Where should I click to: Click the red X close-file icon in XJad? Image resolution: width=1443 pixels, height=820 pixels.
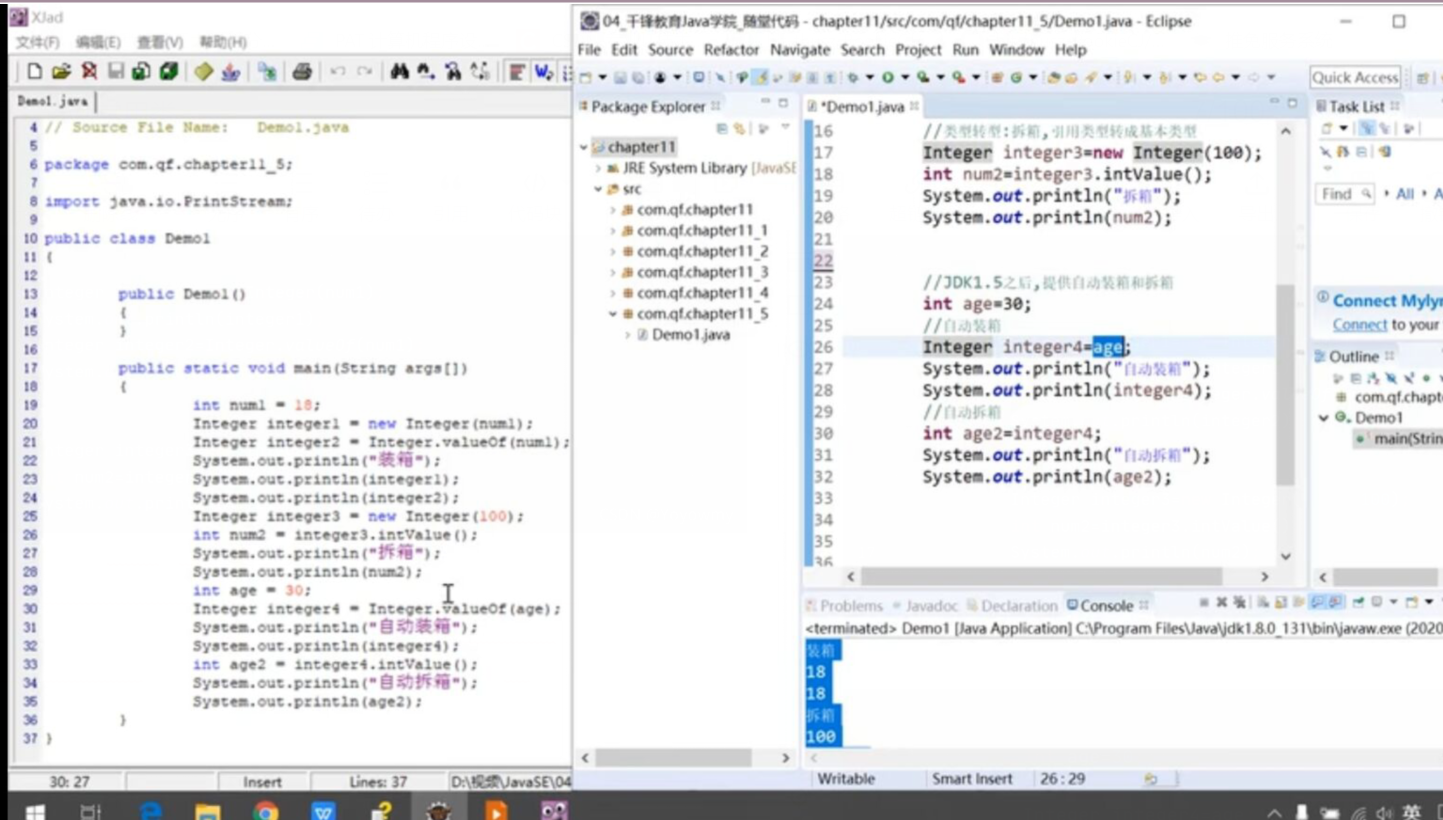pos(88,71)
